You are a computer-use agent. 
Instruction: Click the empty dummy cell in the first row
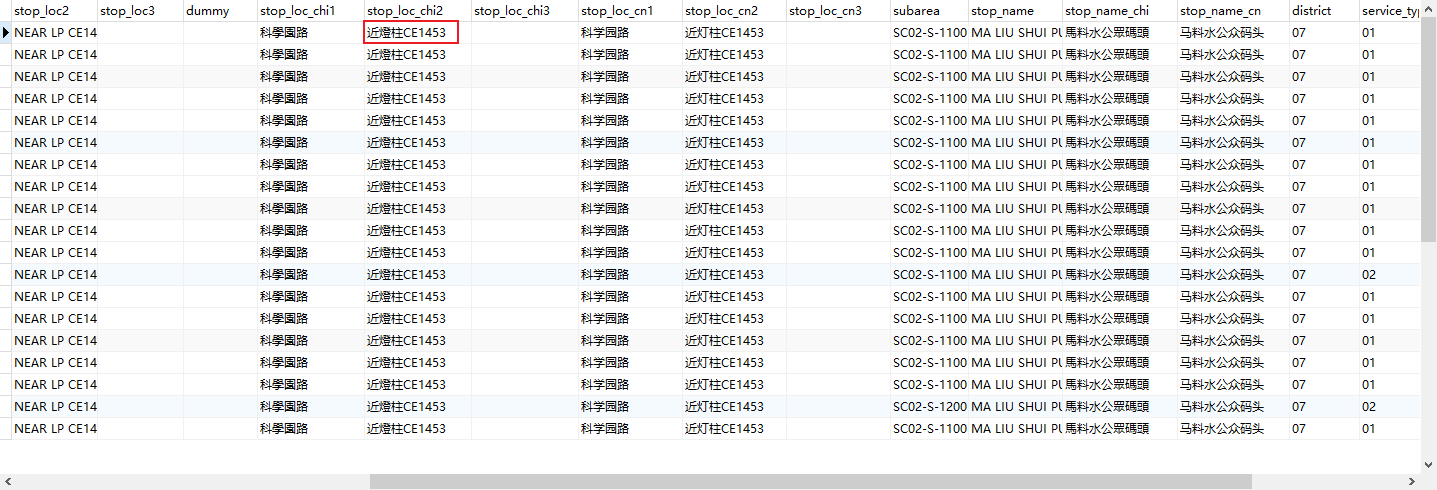pyautogui.click(x=220, y=33)
